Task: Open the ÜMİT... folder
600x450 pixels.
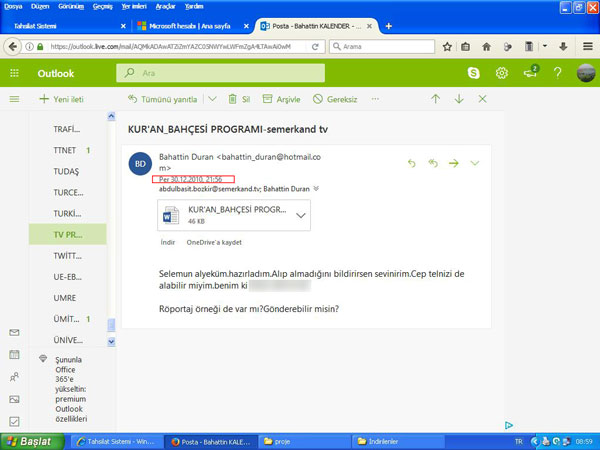Action: pos(67,319)
